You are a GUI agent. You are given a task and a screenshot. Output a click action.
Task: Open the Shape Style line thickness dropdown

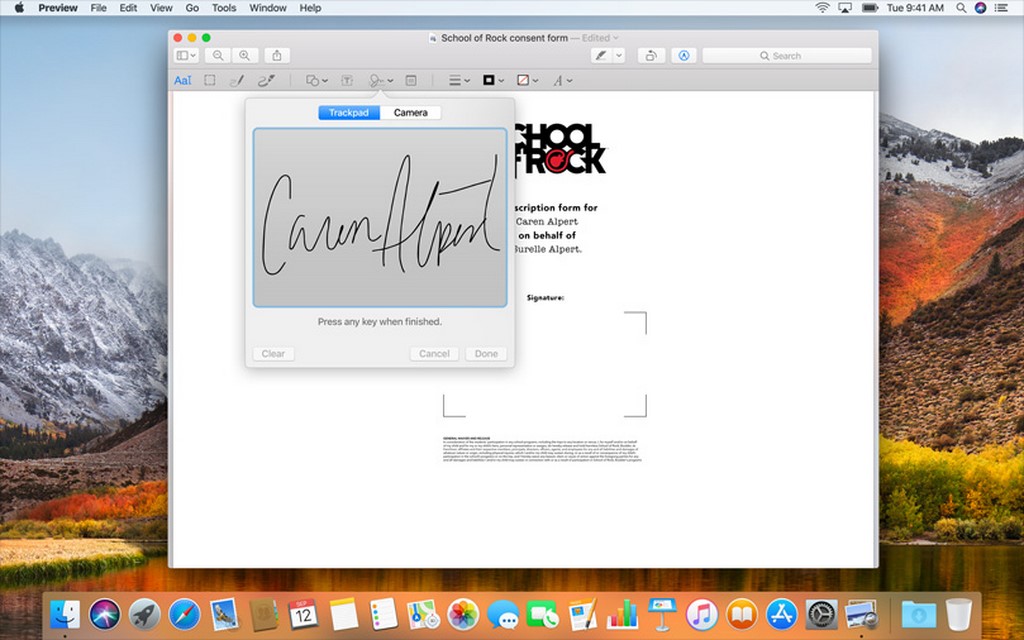tap(459, 80)
